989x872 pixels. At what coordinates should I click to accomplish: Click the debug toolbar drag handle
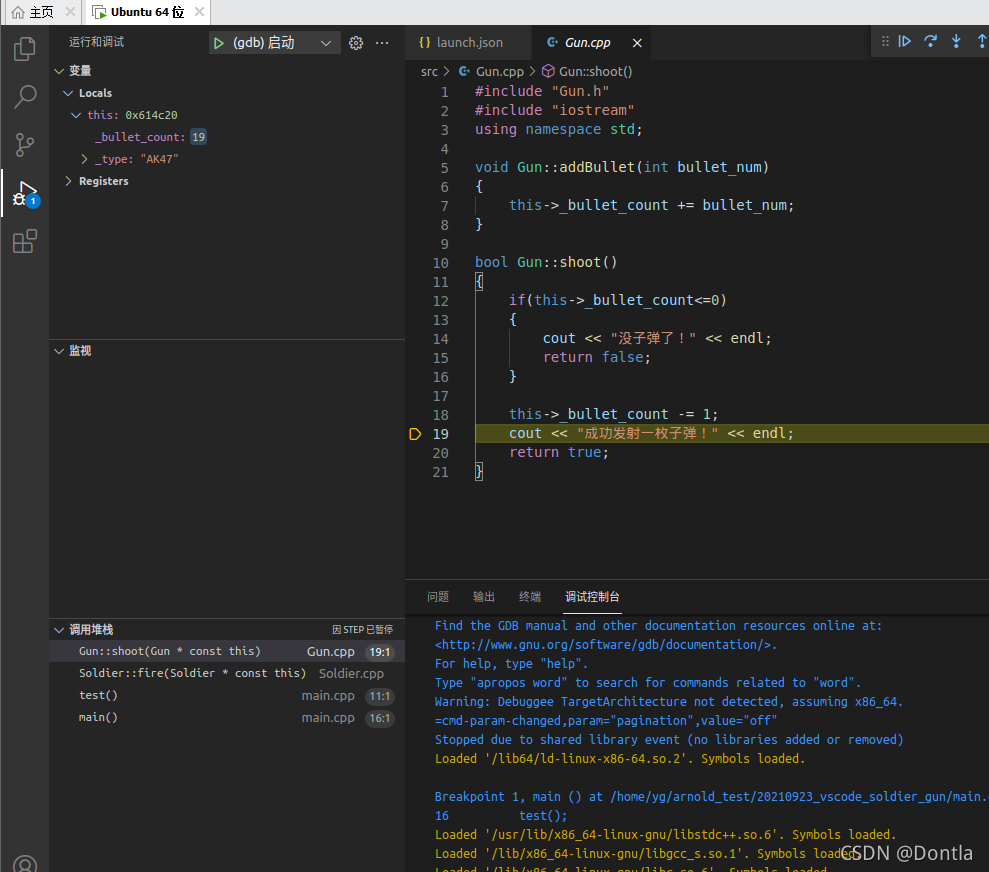click(885, 41)
